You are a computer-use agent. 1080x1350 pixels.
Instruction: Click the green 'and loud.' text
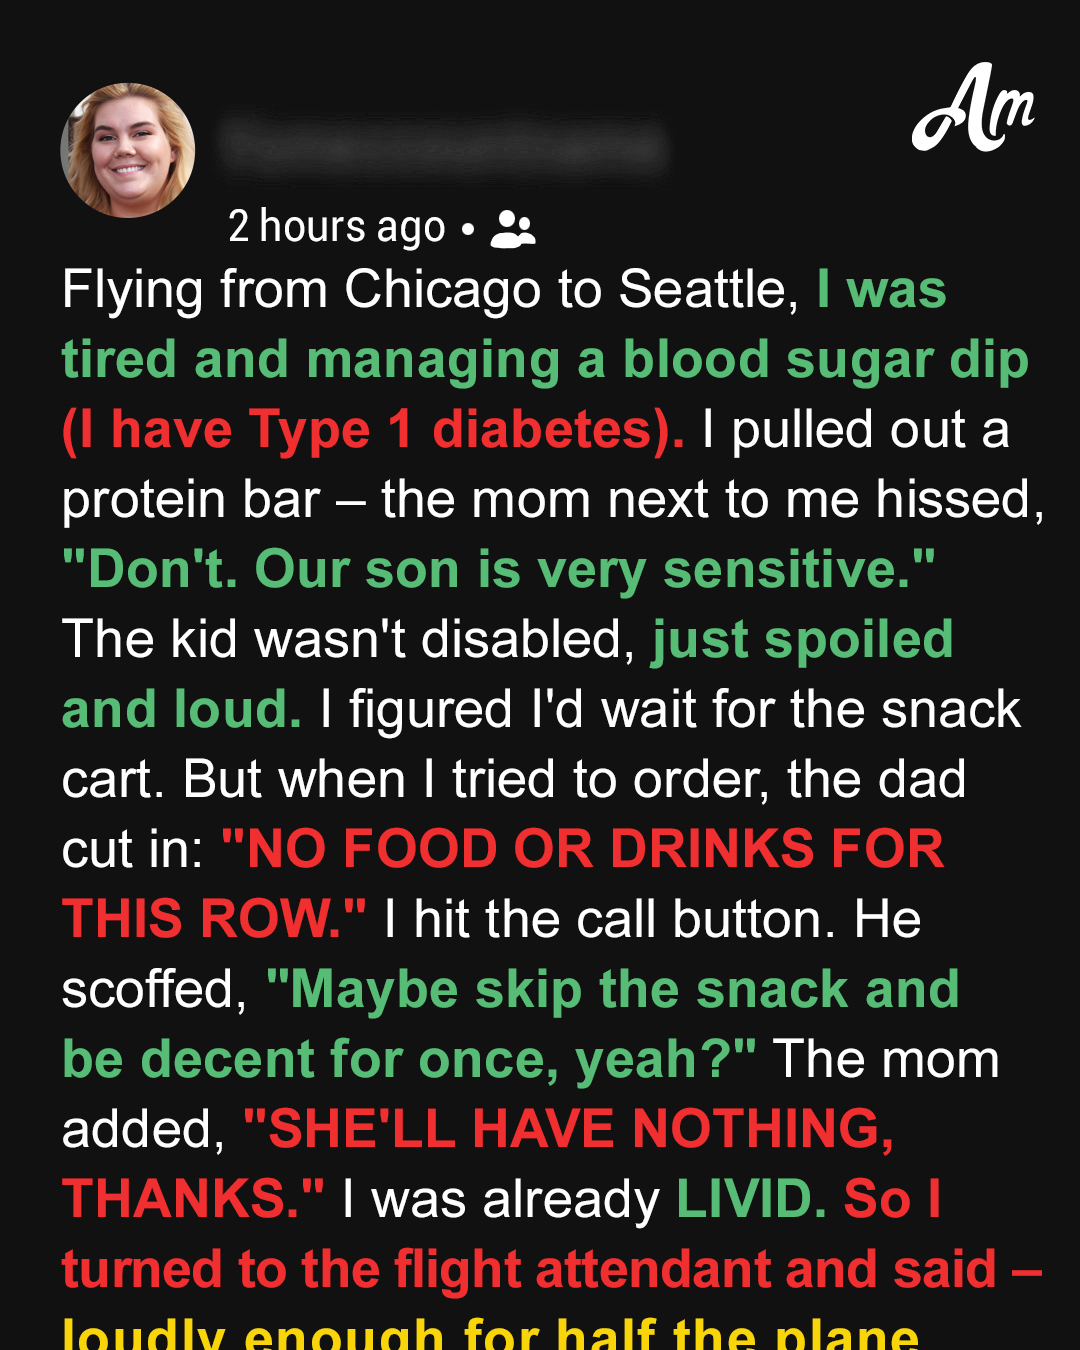click(x=182, y=709)
